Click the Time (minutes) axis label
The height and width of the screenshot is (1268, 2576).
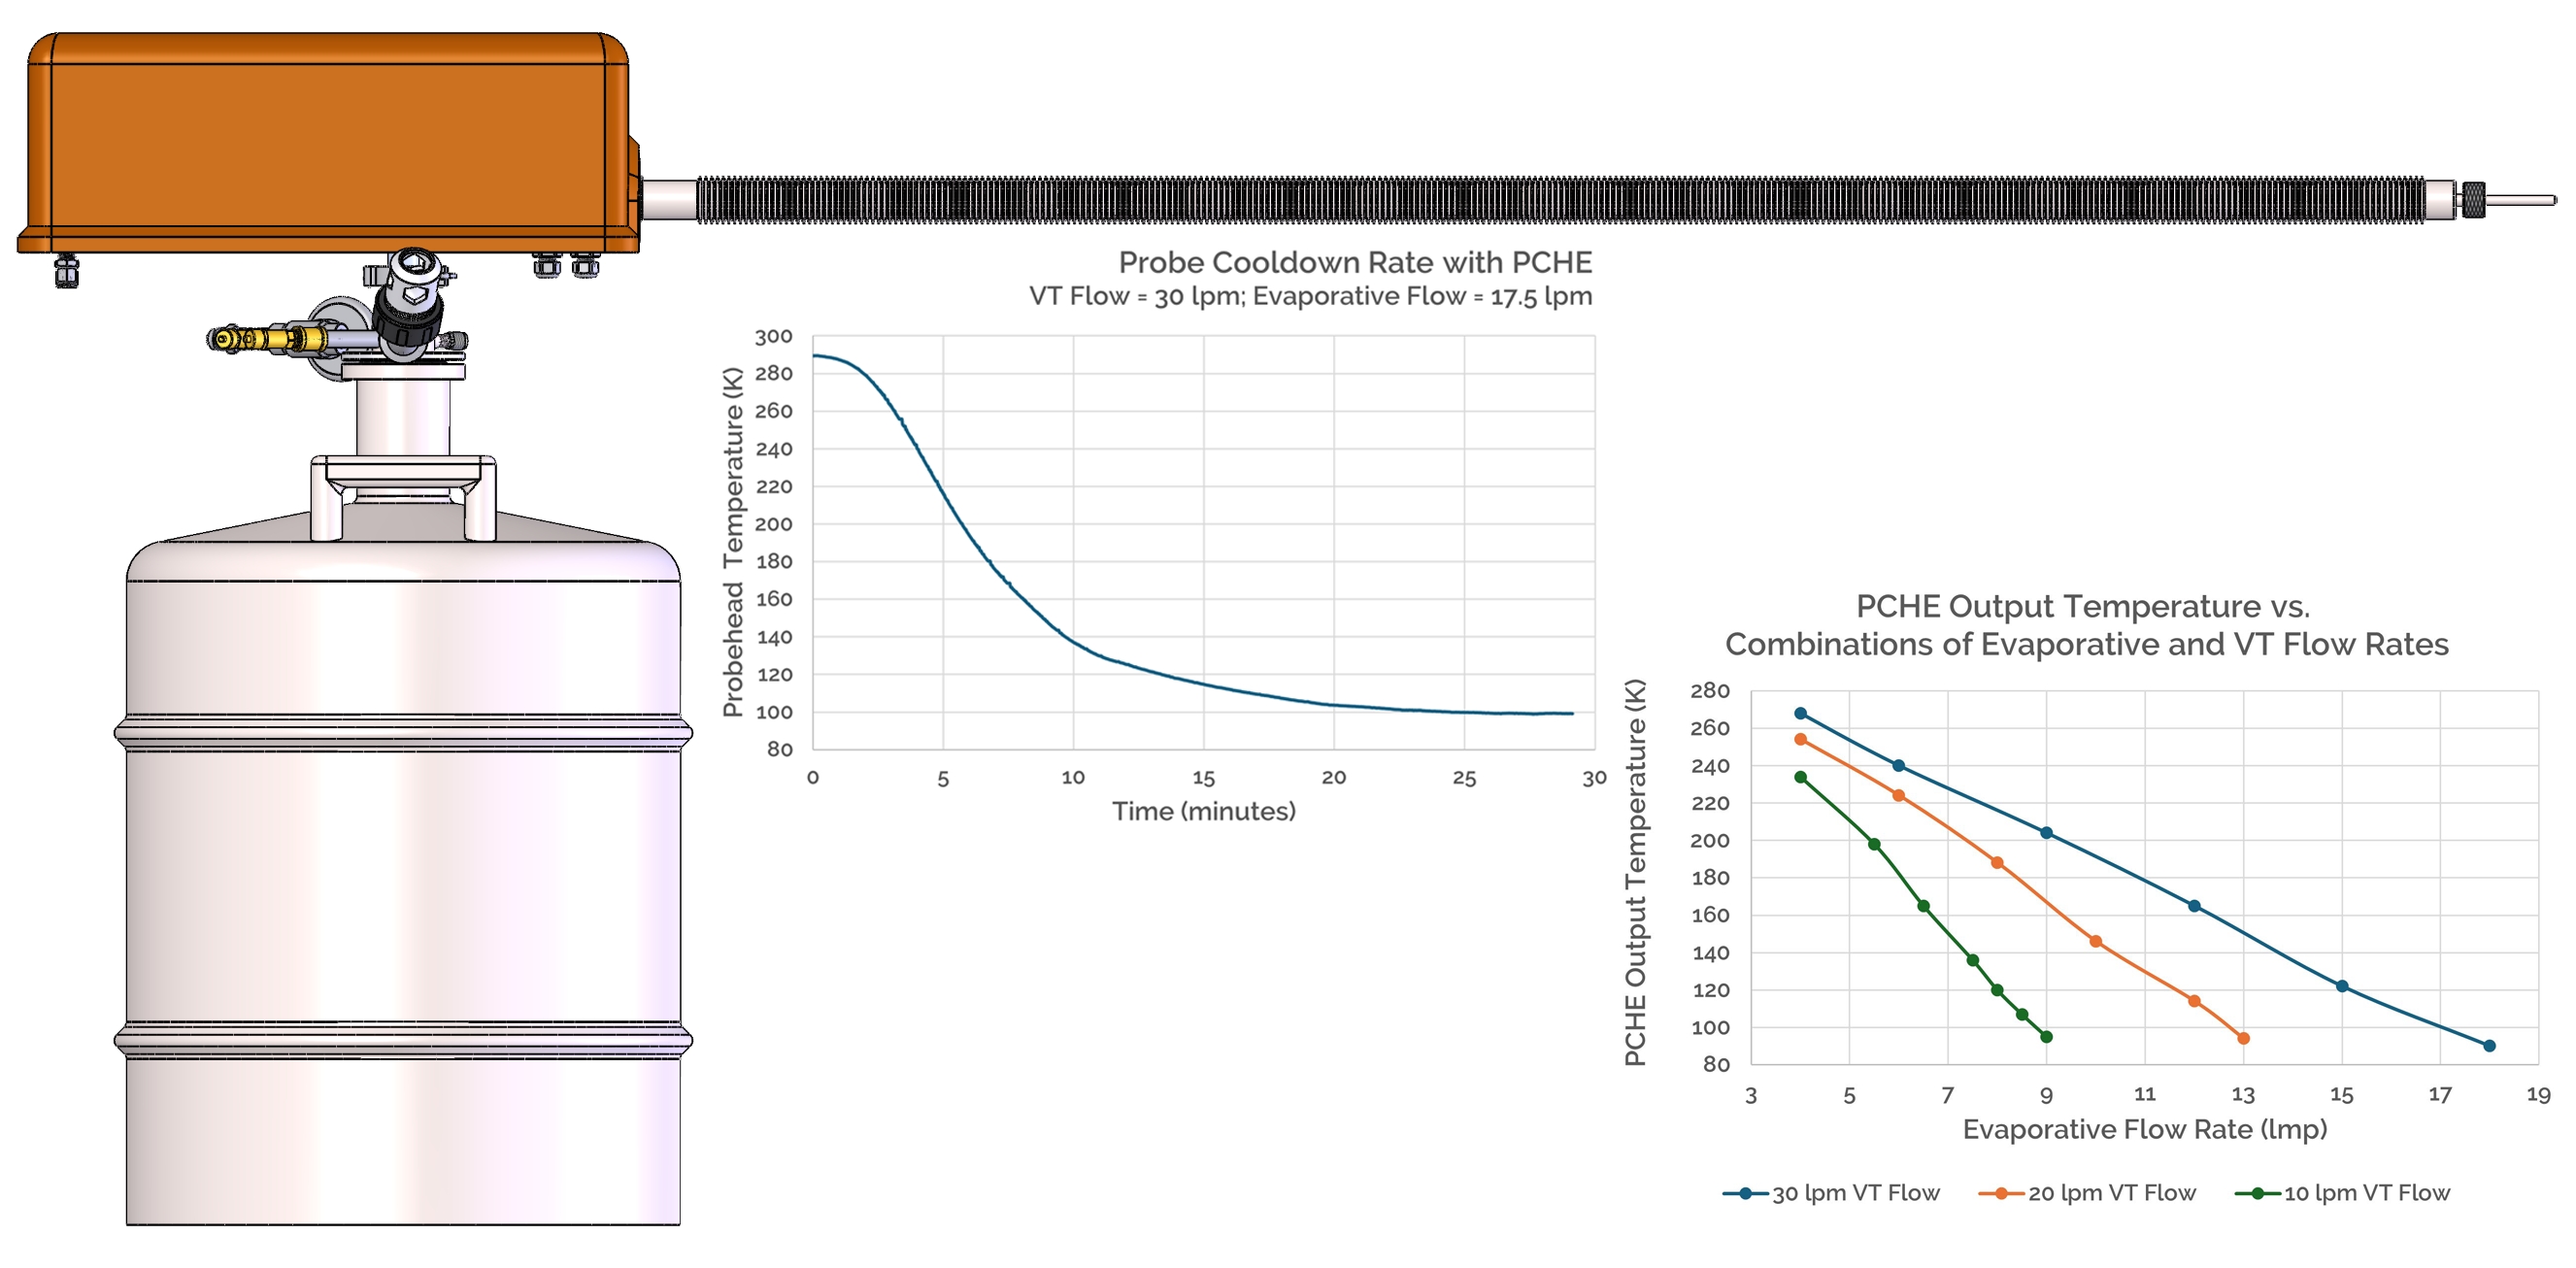1203,811
